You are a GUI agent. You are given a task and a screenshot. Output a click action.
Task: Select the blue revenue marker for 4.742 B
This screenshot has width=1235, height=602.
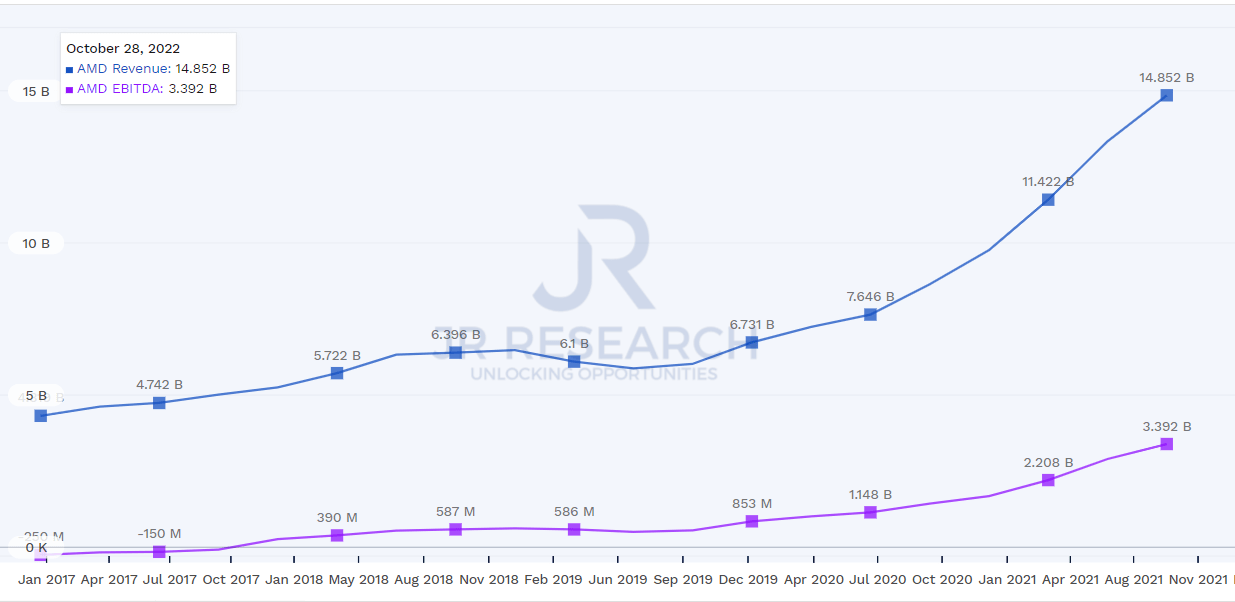159,403
